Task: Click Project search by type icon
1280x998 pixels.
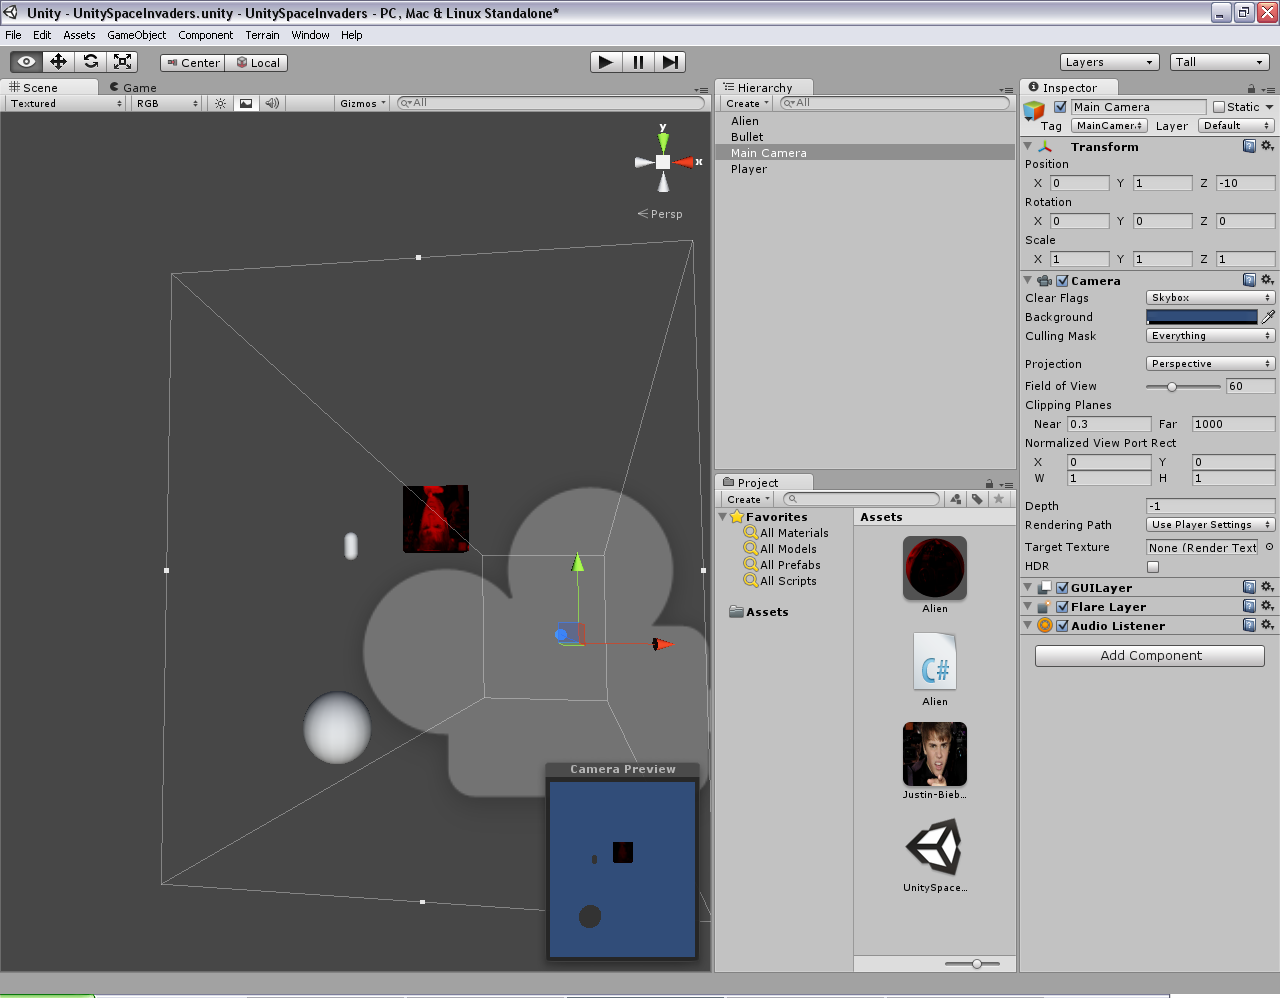Action: (956, 499)
